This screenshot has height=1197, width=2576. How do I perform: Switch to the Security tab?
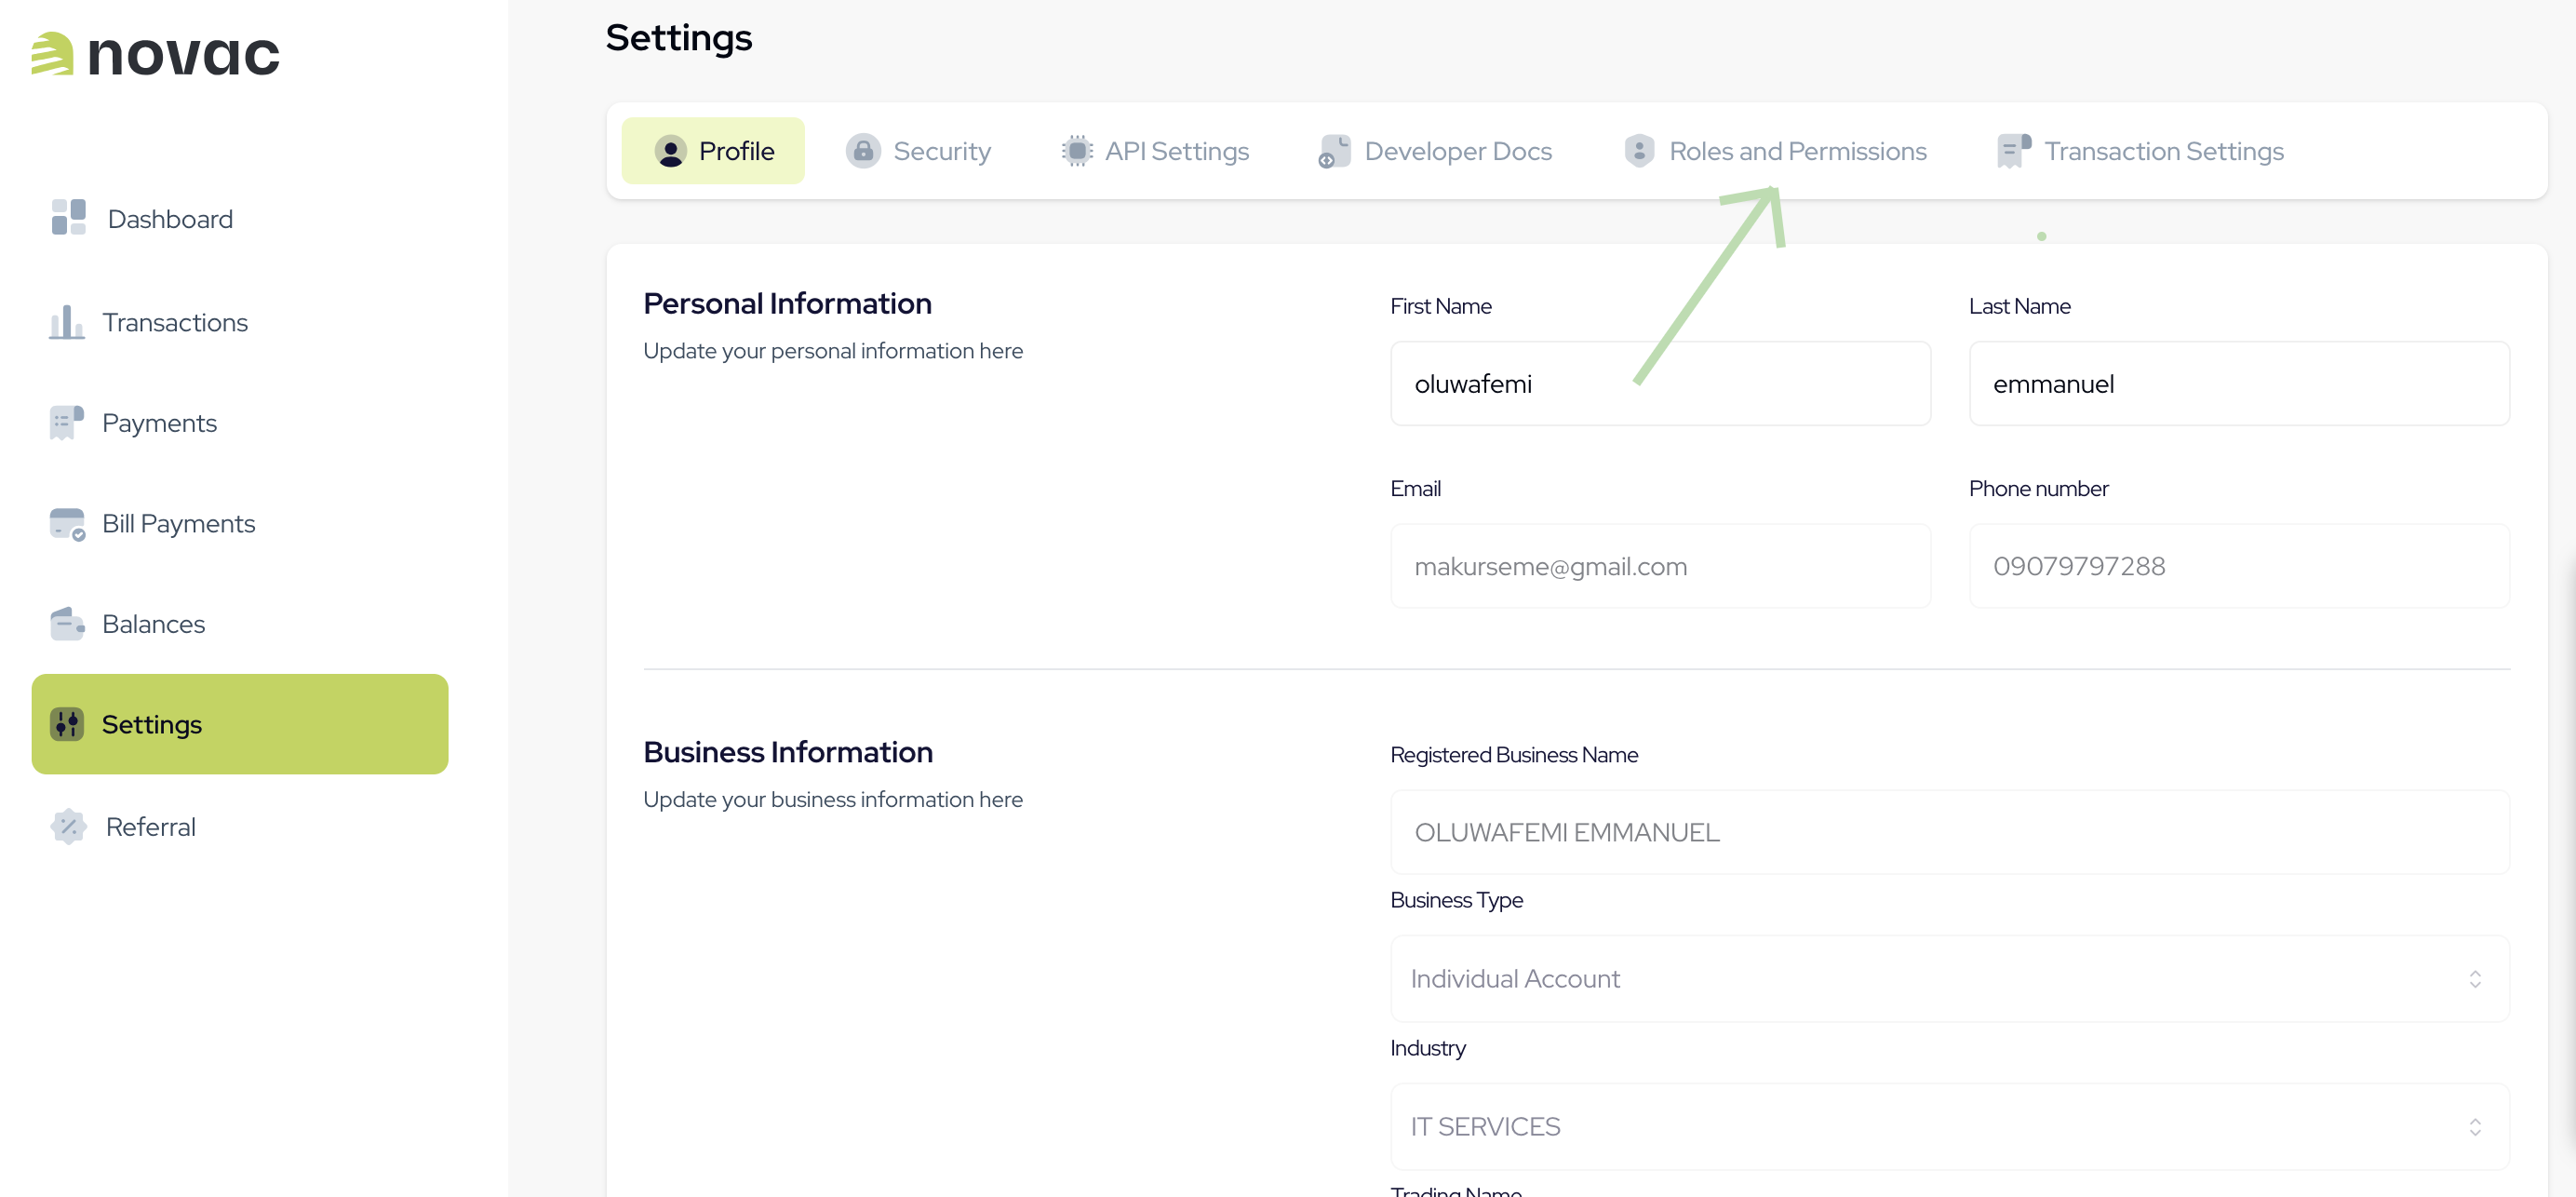pos(941,150)
